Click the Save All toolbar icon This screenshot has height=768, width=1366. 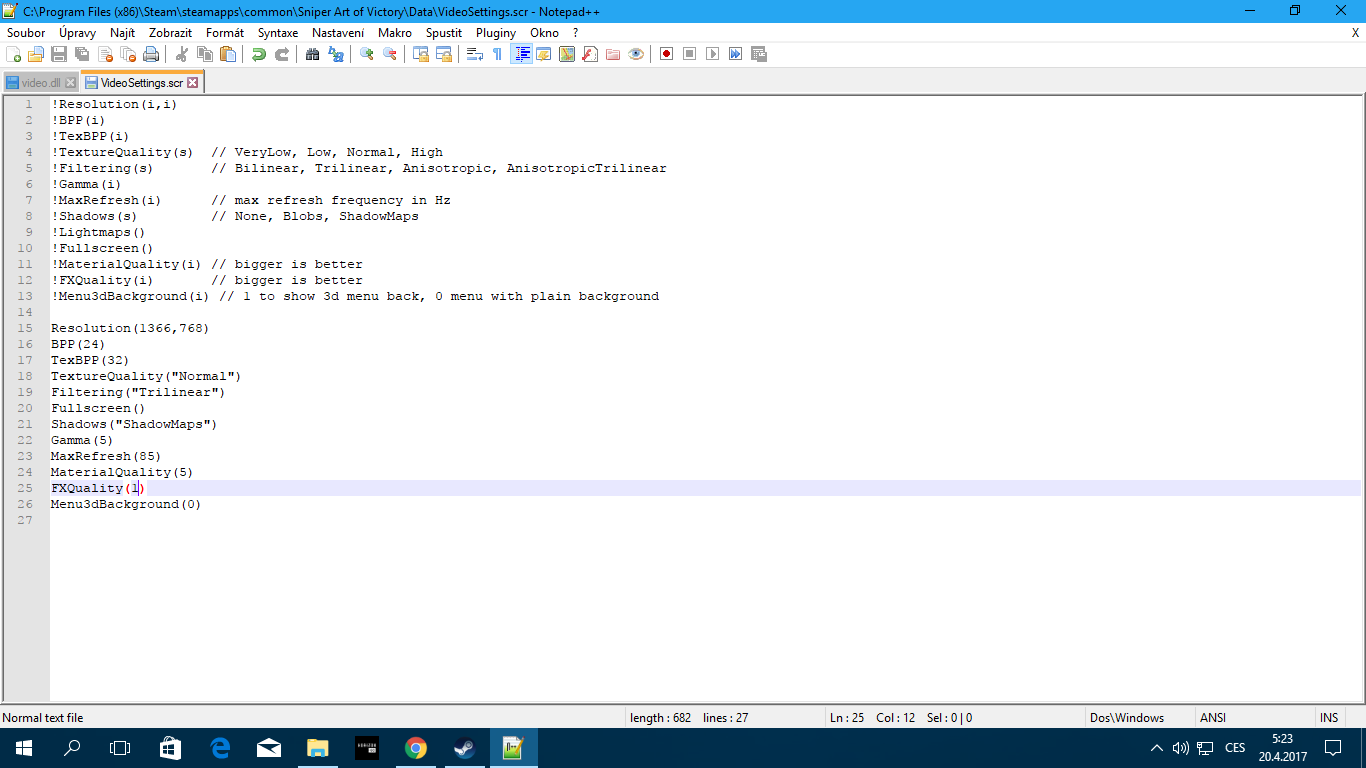82,54
